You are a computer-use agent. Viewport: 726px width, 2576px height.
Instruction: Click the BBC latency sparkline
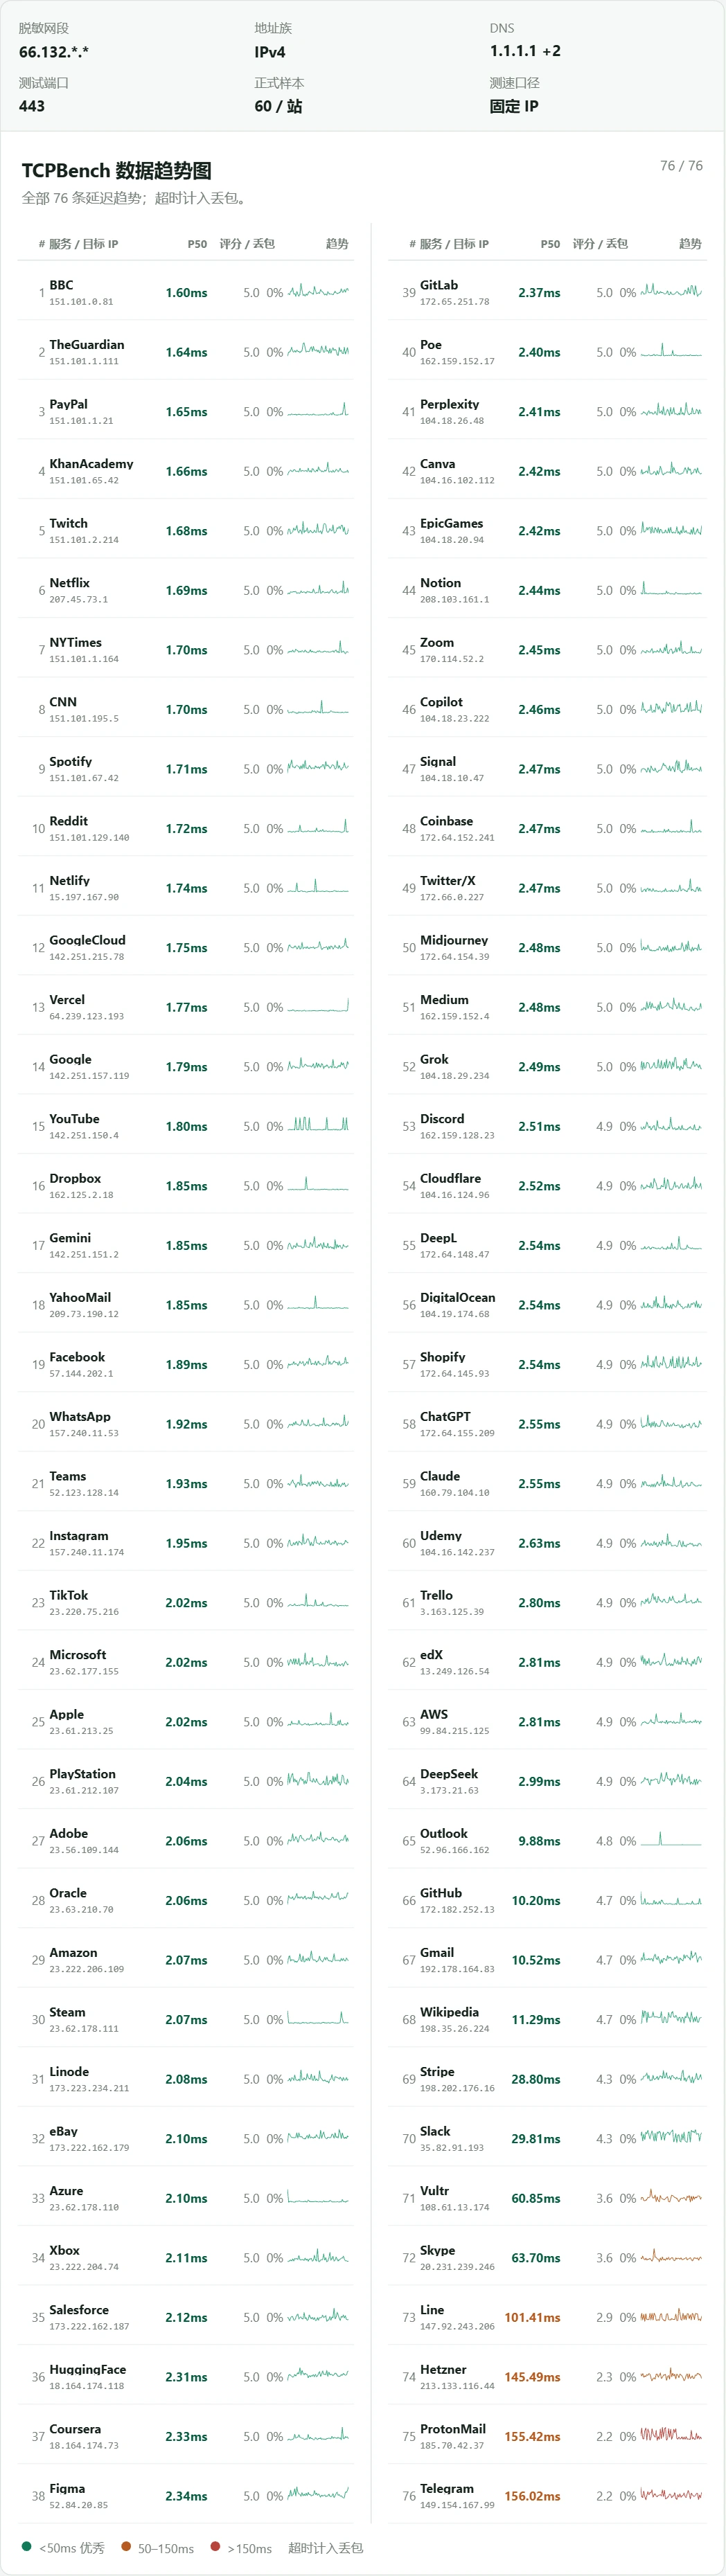click(318, 292)
